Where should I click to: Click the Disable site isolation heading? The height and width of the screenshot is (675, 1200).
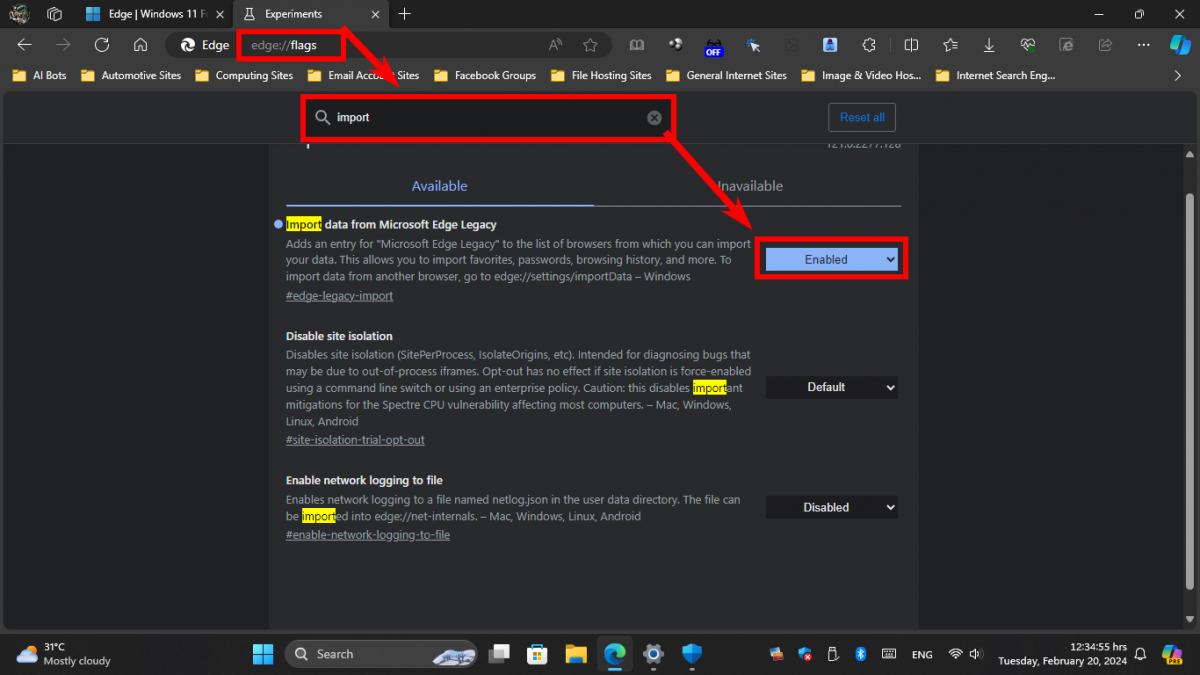tap(339, 336)
